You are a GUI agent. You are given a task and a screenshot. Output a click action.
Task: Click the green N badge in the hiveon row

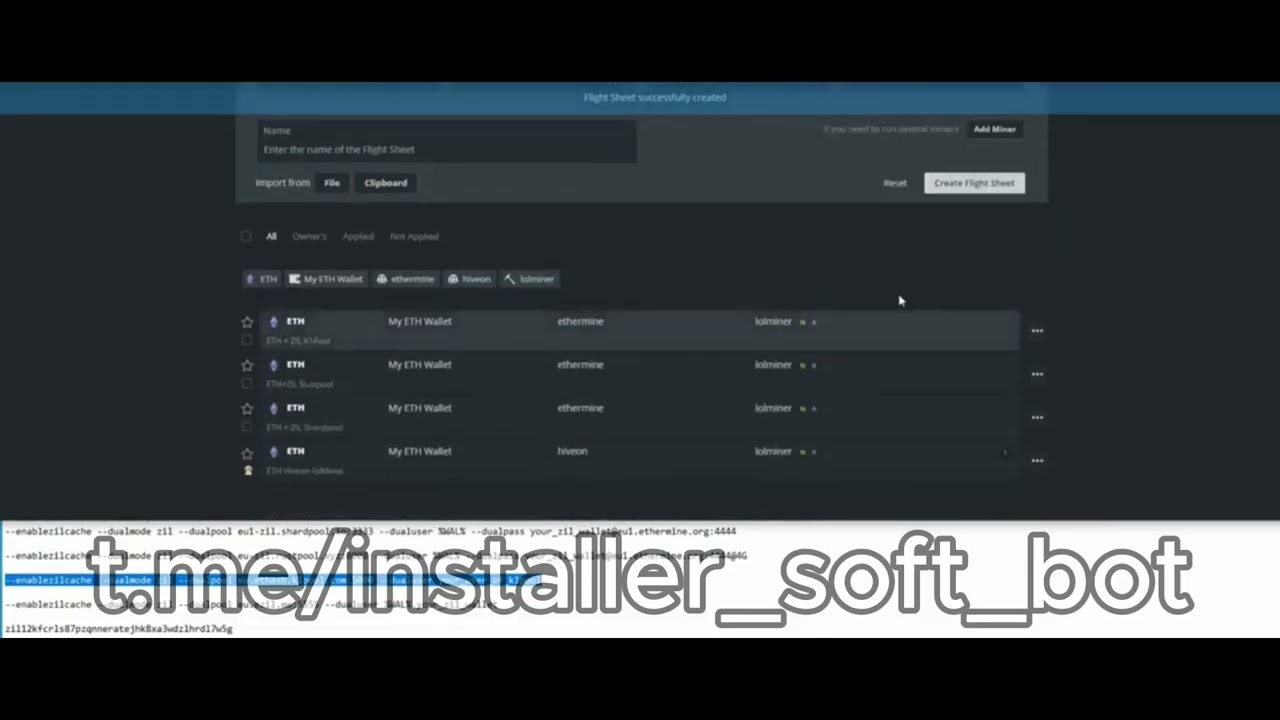[803, 452]
